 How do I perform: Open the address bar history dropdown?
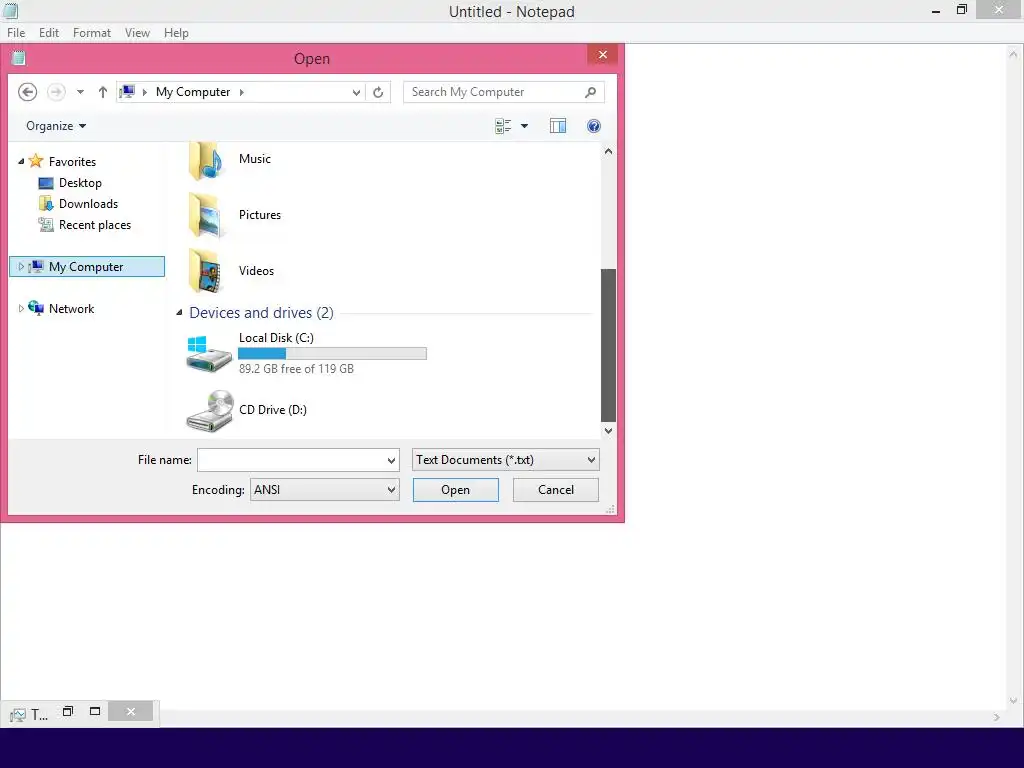tap(356, 92)
